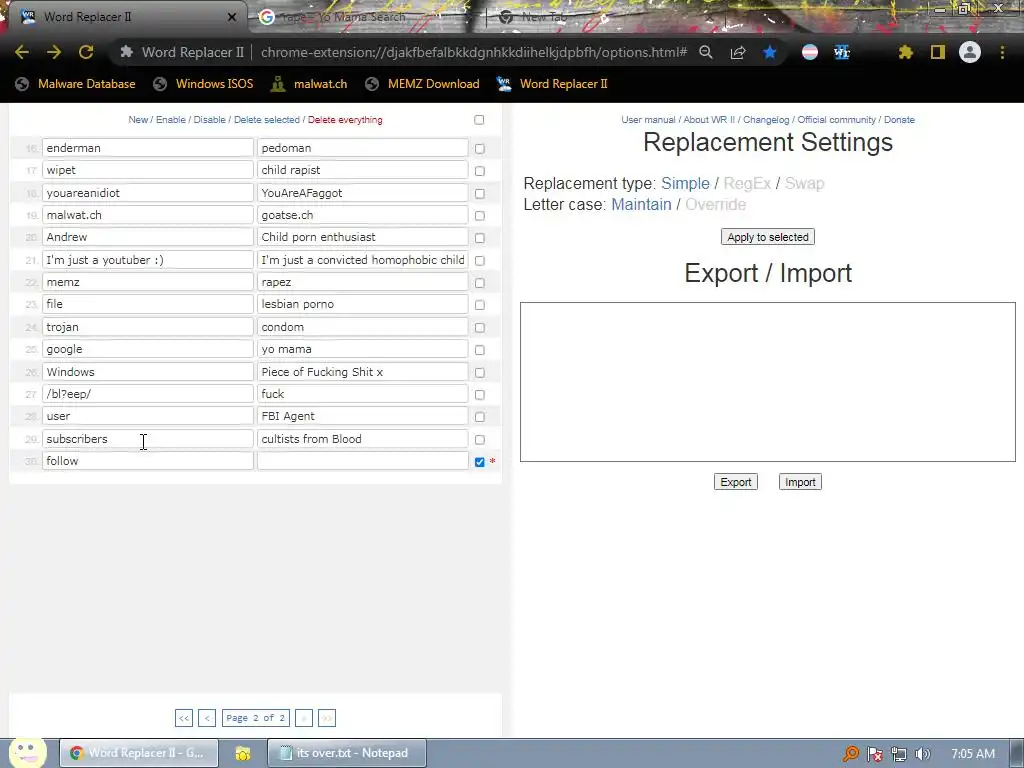Image resolution: width=1024 pixels, height=768 pixels.
Task: Open the Donate link
Action: pos(899,120)
